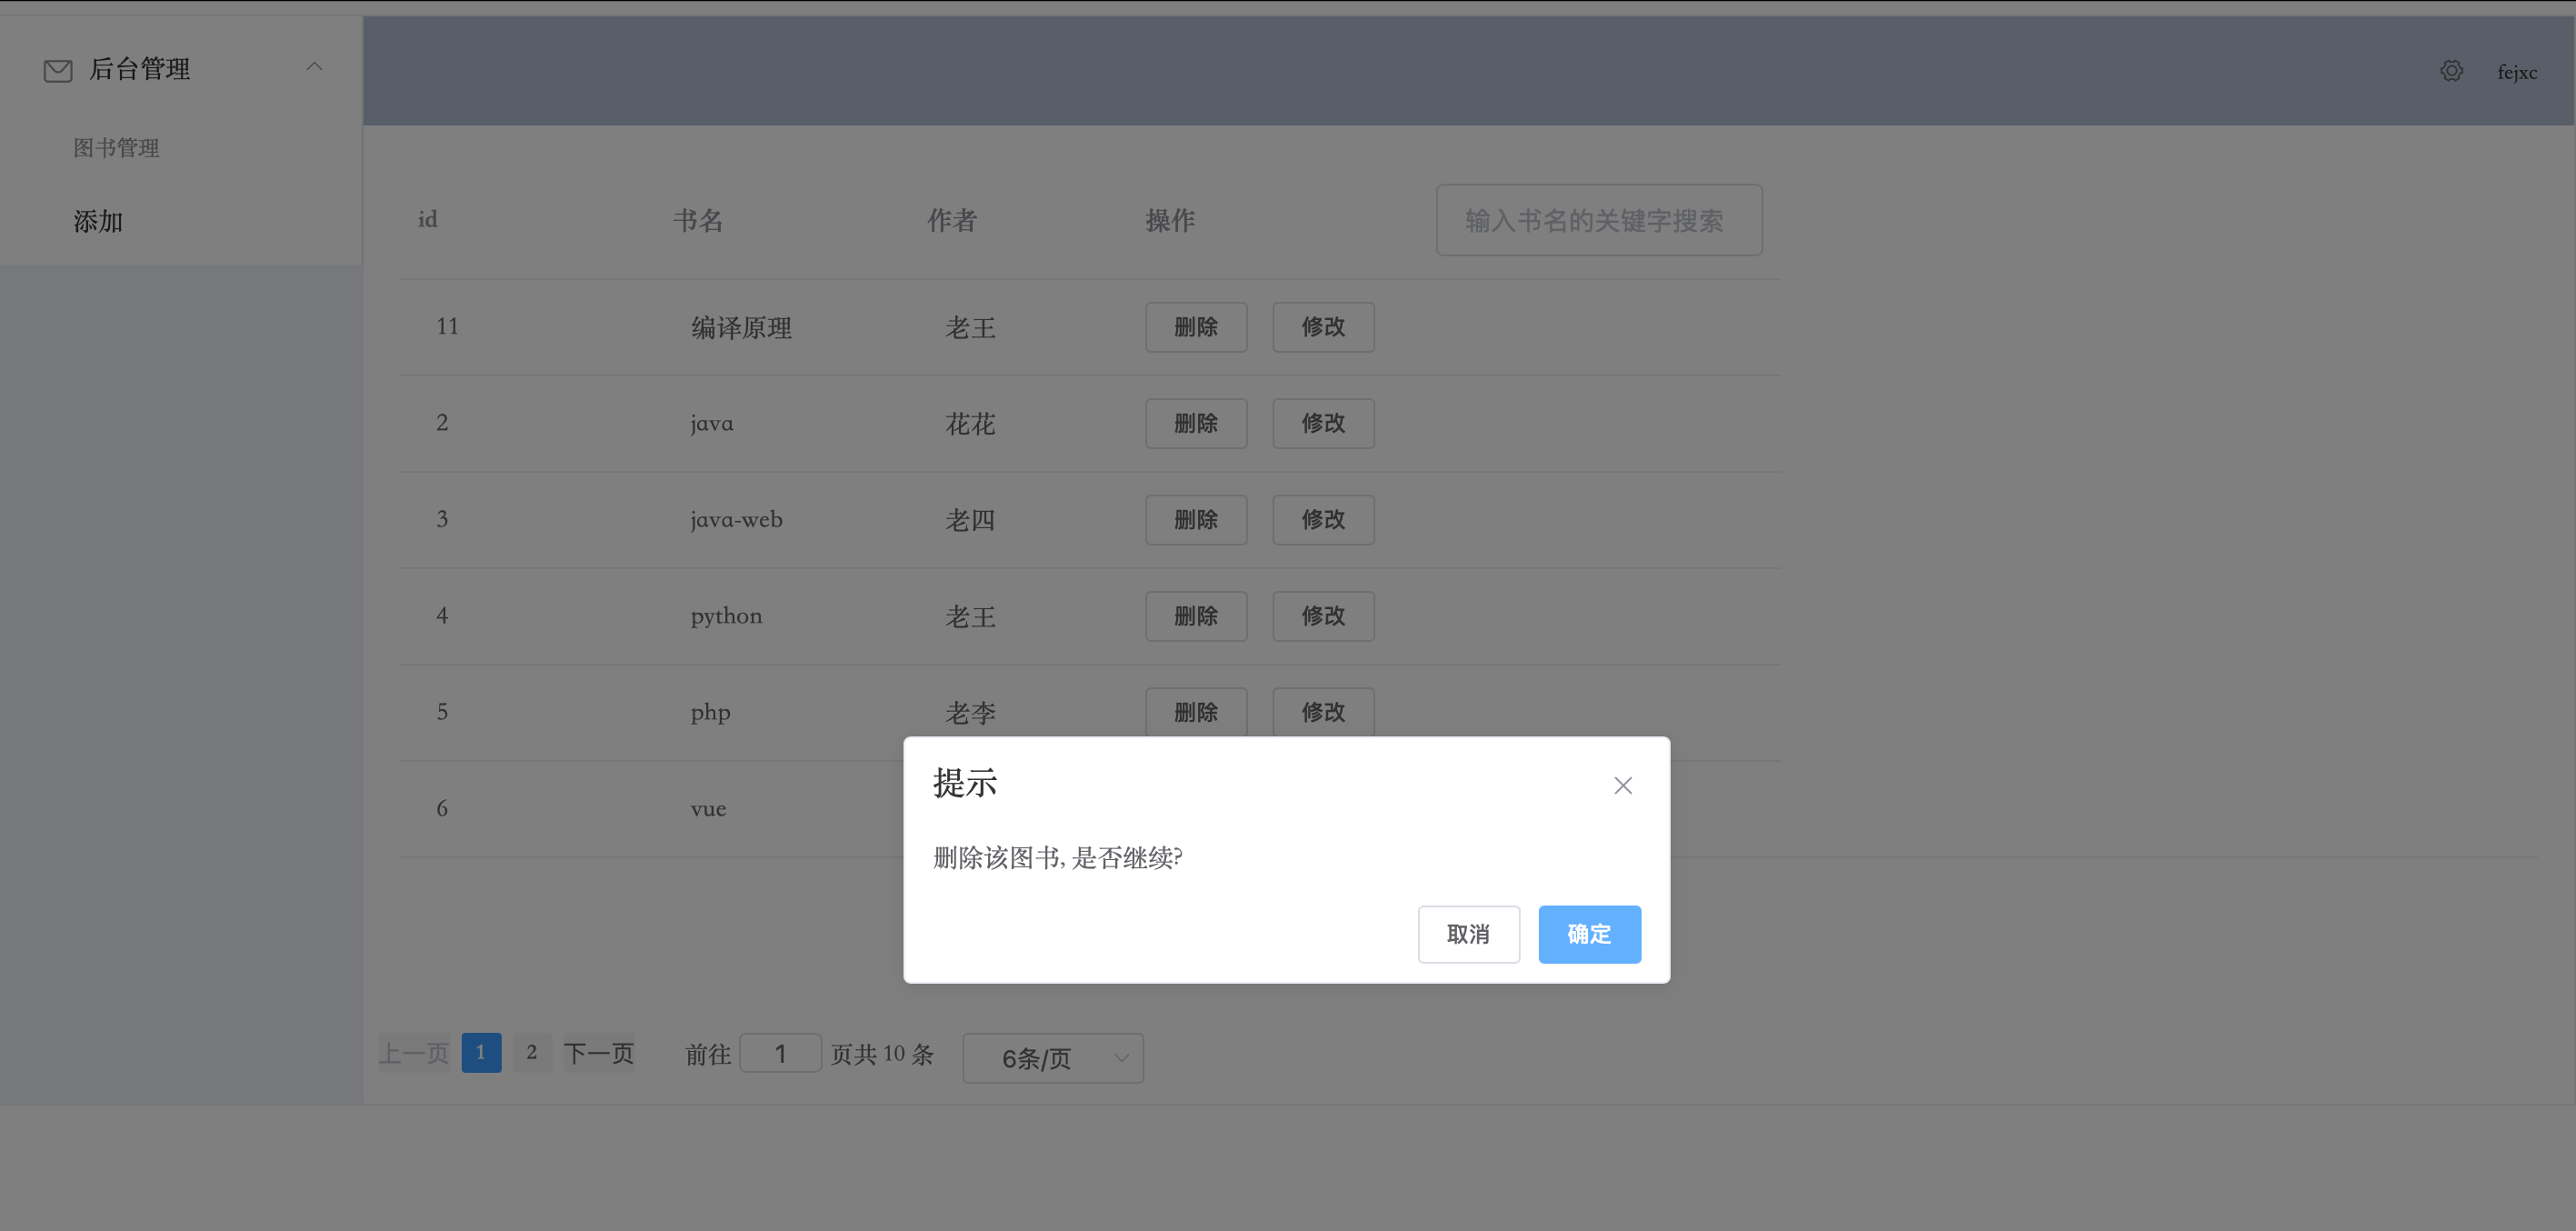Confirm deletion with 确定 button

point(1588,934)
